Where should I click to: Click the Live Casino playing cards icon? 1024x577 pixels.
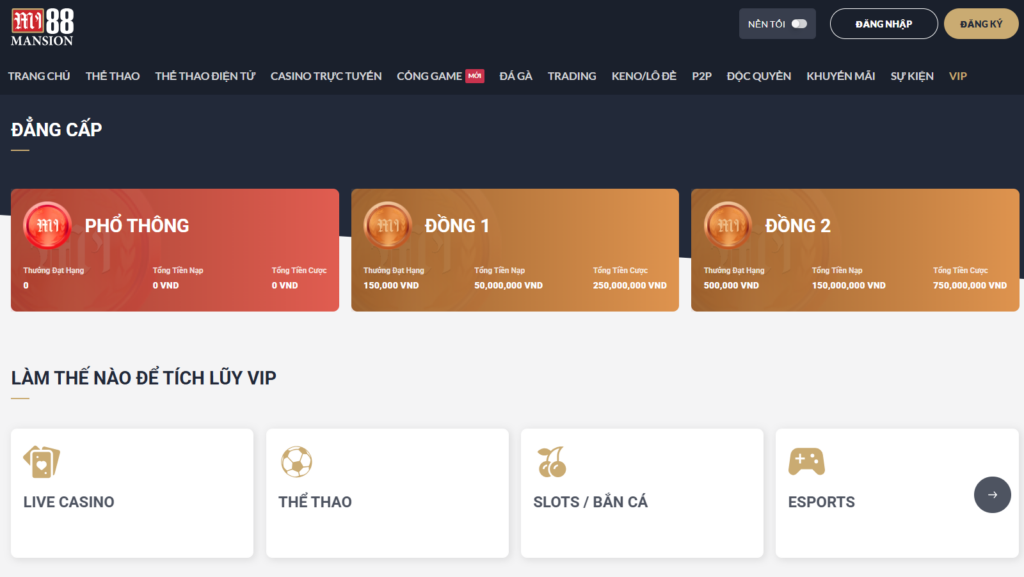coord(41,461)
